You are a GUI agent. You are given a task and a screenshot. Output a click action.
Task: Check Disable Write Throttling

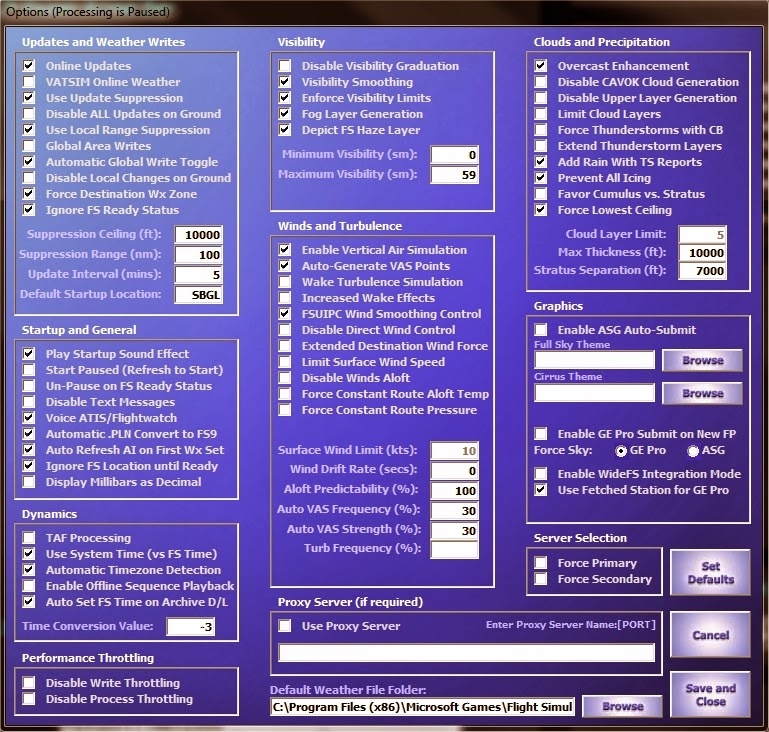tap(29, 682)
